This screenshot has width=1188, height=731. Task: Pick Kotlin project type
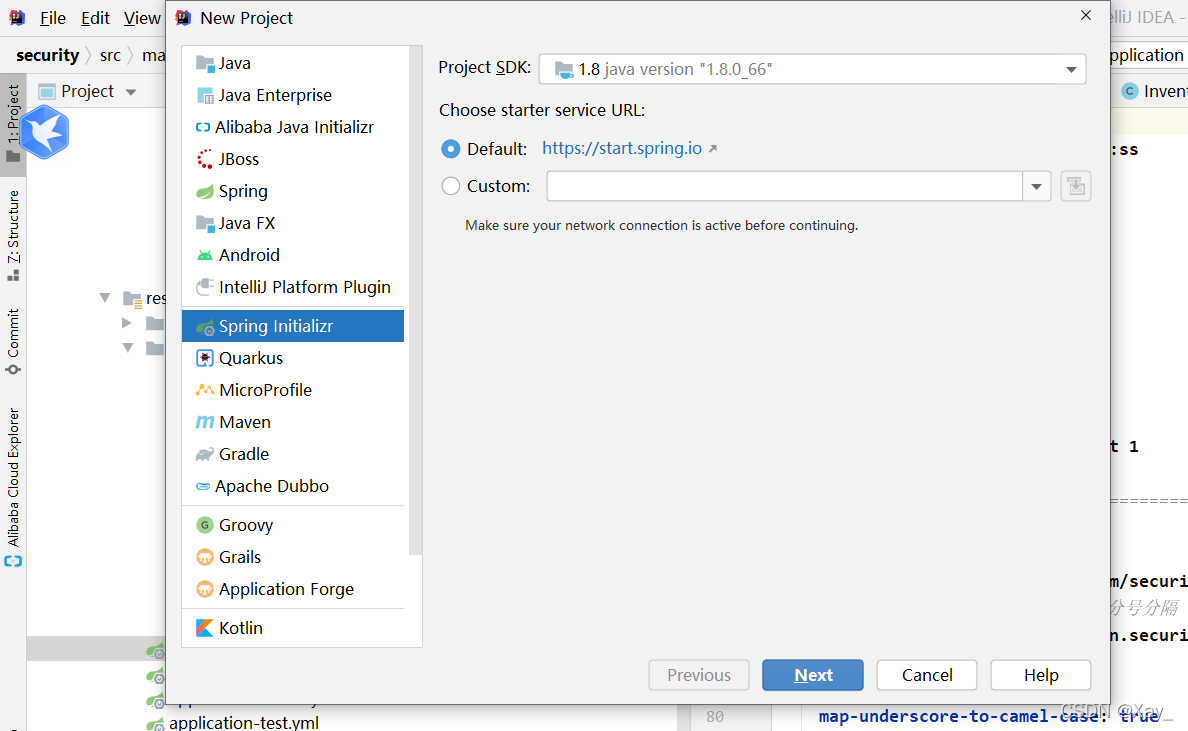click(x=292, y=628)
